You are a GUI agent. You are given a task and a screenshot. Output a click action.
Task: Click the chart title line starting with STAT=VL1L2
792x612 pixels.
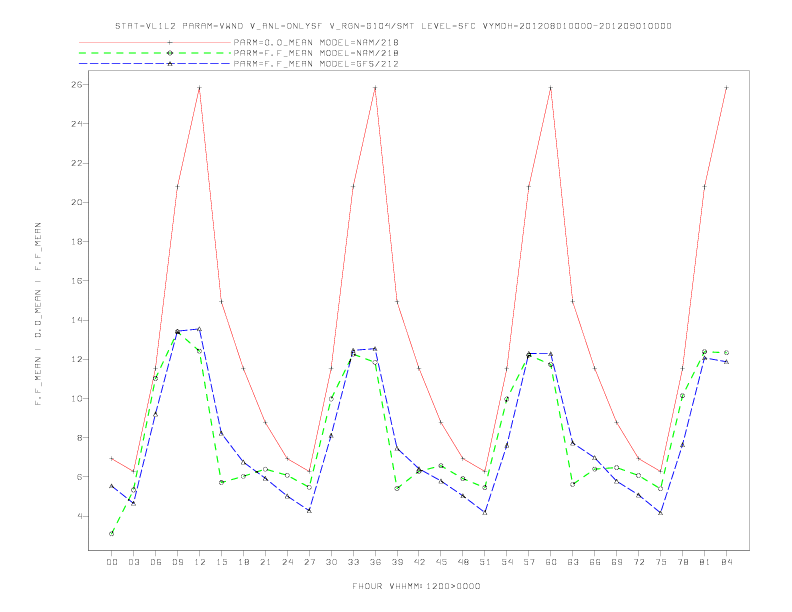(x=393, y=26)
